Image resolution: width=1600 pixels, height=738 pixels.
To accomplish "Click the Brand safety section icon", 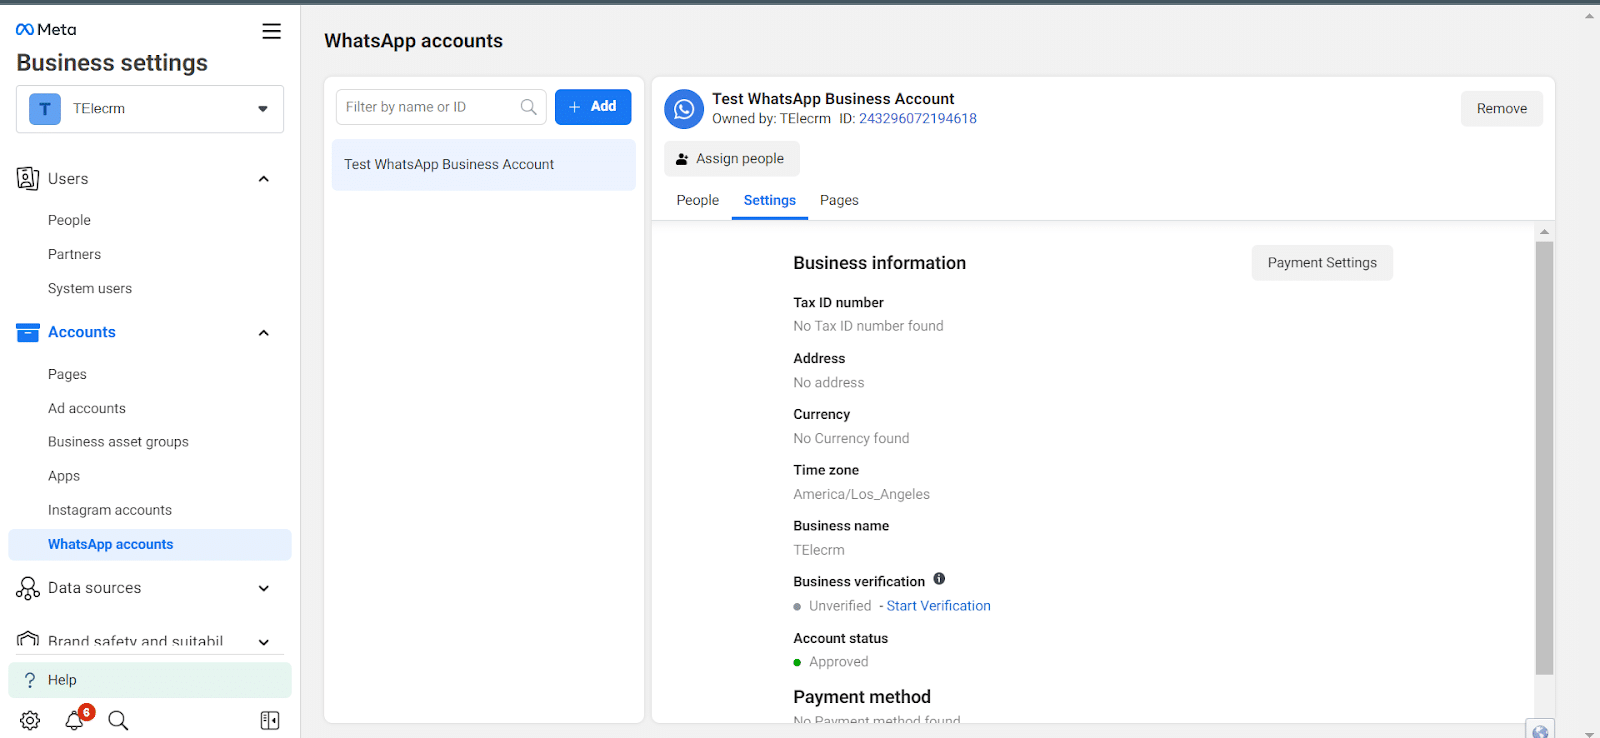I will click(x=28, y=640).
